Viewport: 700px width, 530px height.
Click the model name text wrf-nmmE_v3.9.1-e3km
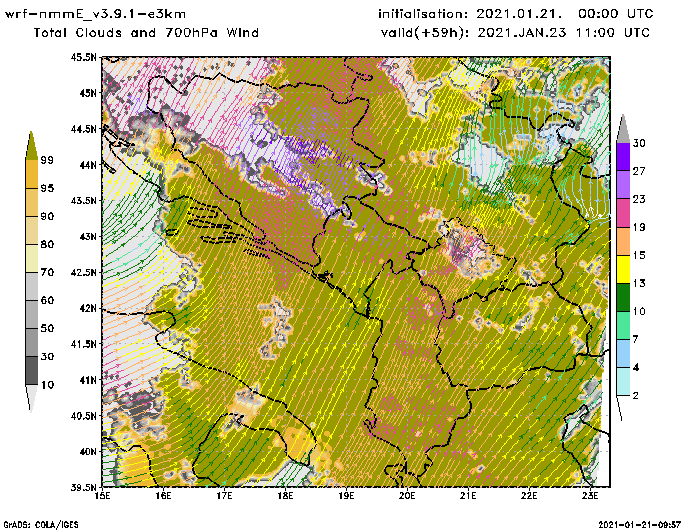tap(95, 14)
